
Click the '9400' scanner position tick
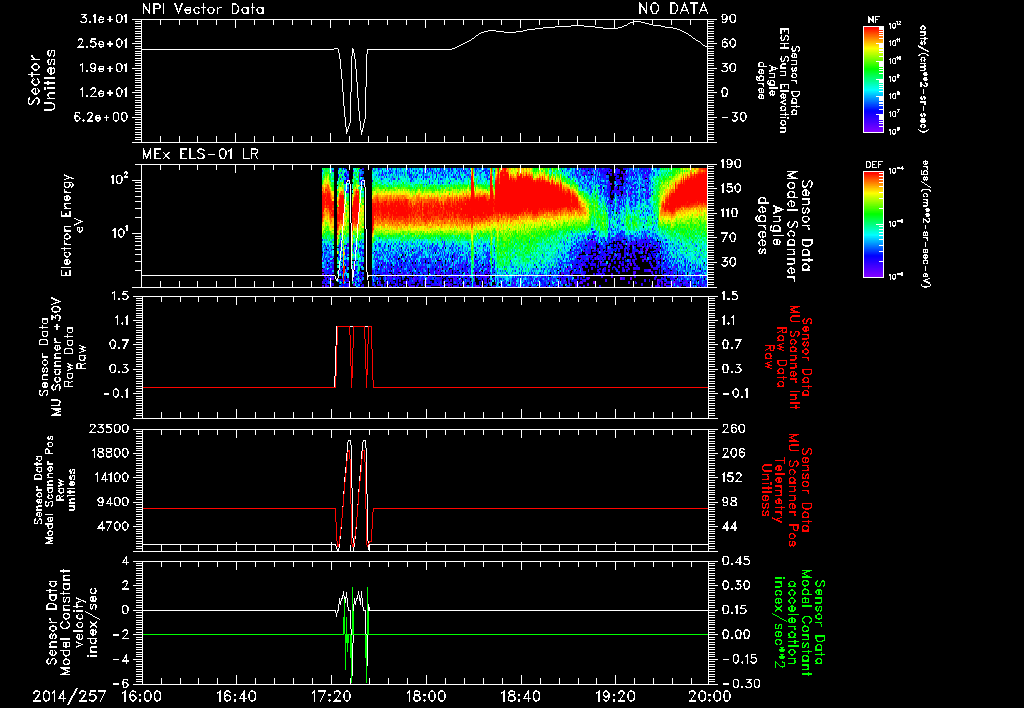point(112,502)
